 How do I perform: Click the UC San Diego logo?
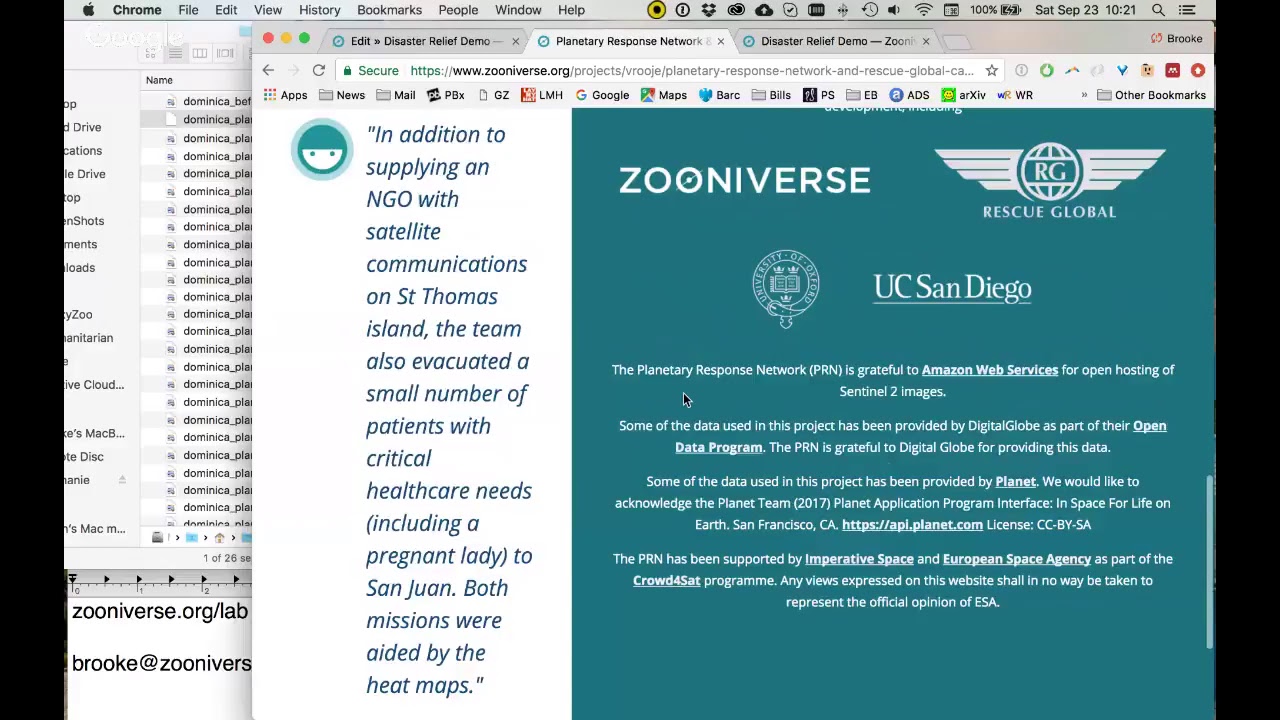tap(952, 288)
